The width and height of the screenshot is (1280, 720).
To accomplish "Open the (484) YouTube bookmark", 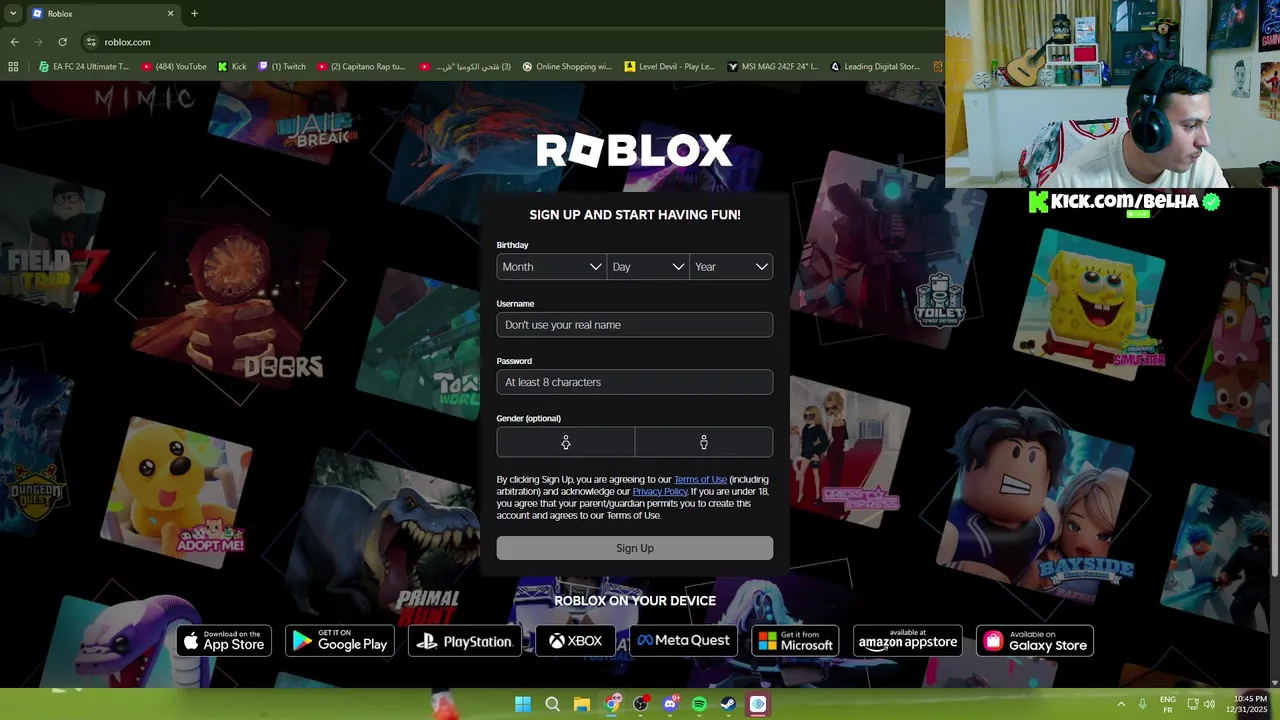I will [x=174, y=67].
